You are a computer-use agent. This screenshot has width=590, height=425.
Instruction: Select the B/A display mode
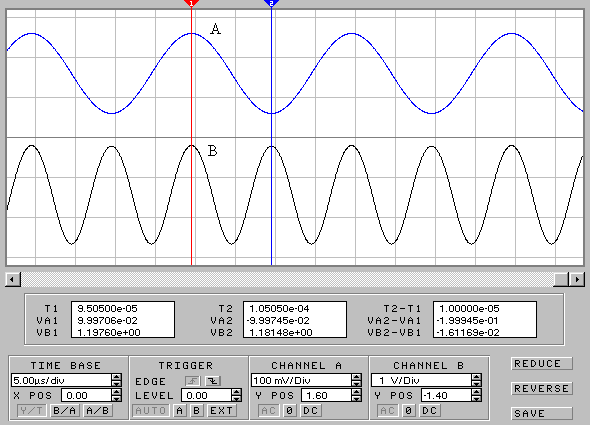[64, 410]
